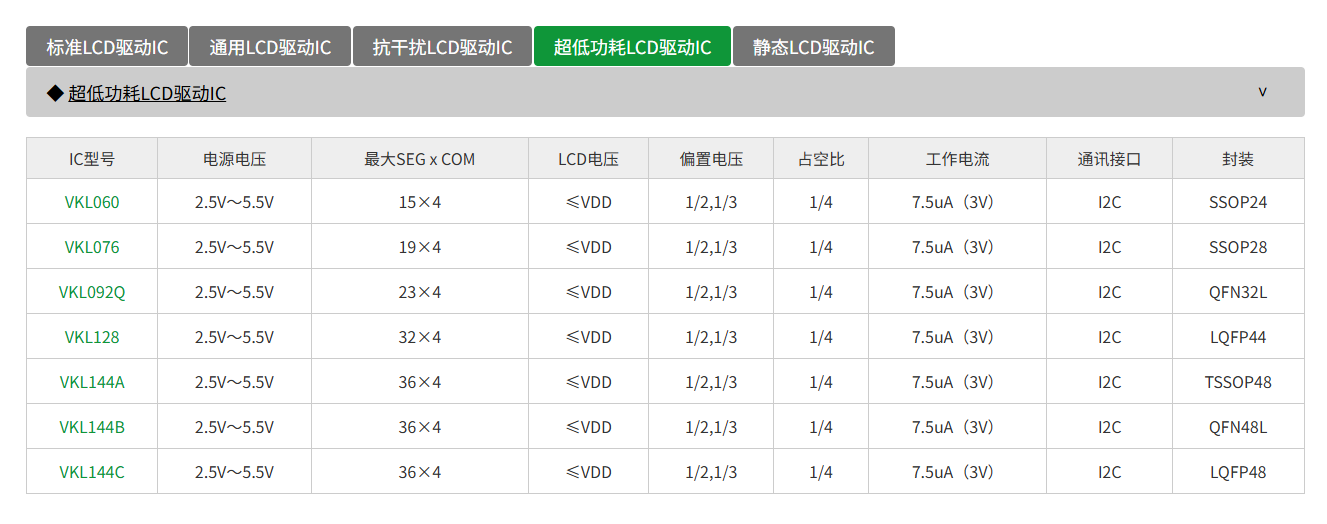Collapse the section using the chevron arrow
1327x524 pixels.
tap(1262, 92)
